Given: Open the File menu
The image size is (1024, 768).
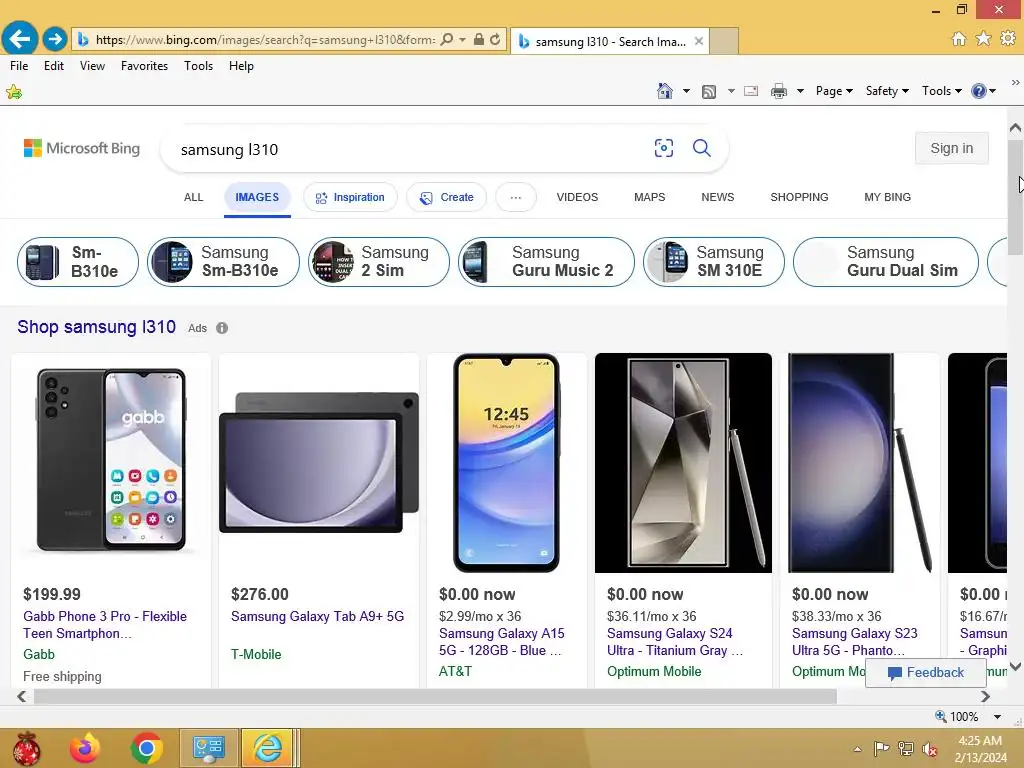Looking at the screenshot, I should click(x=19, y=66).
